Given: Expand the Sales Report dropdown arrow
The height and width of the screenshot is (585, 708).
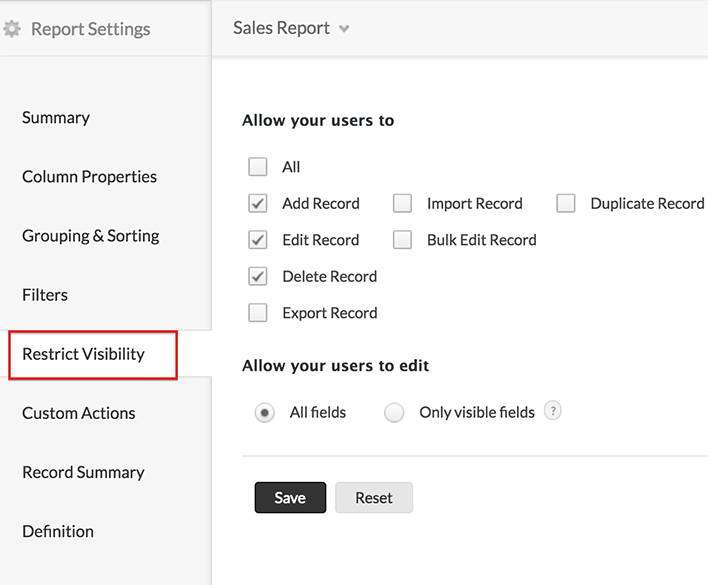Looking at the screenshot, I should pyautogui.click(x=344, y=29).
